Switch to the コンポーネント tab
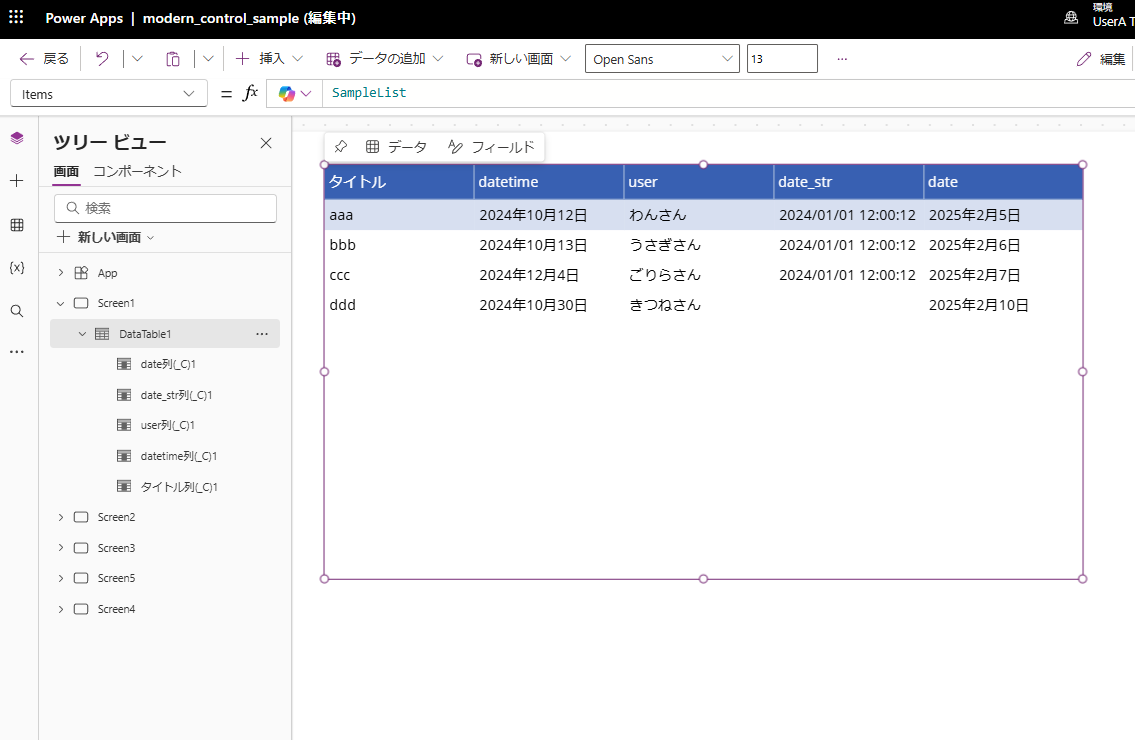This screenshot has width=1135, height=740. click(137, 171)
